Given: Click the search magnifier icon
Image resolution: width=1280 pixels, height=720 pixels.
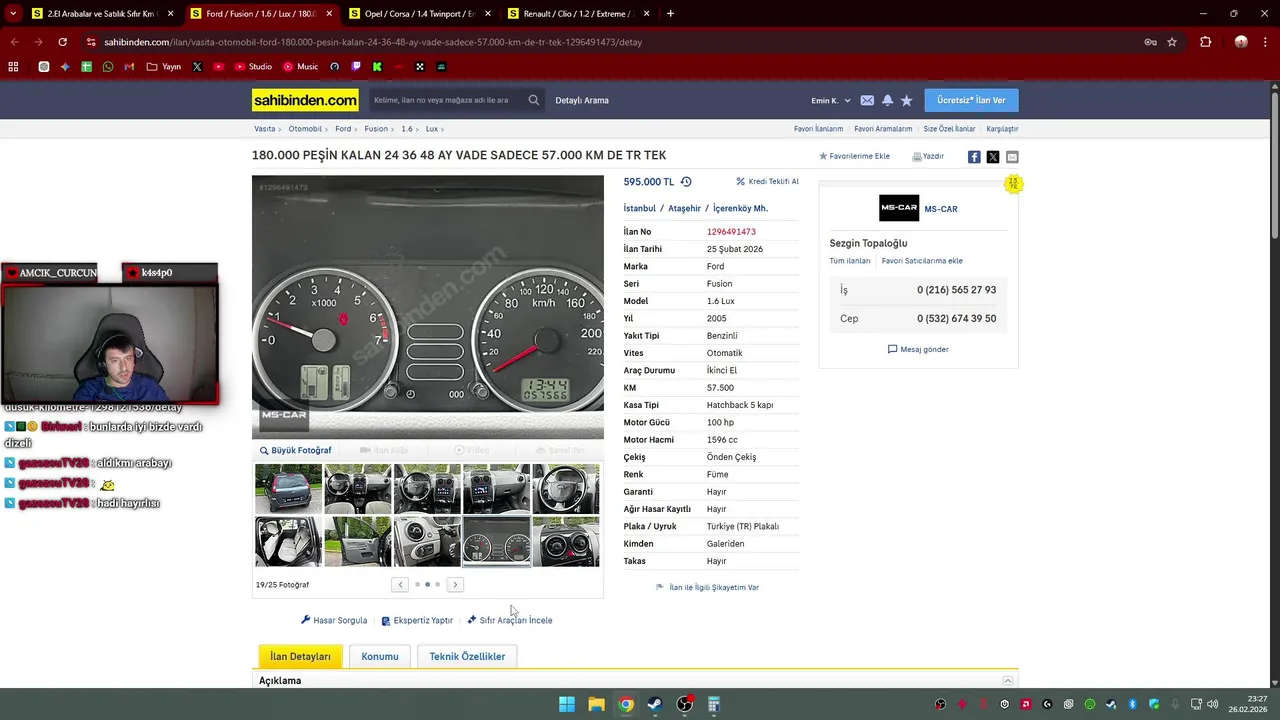Looking at the screenshot, I should (x=534, y=100).
